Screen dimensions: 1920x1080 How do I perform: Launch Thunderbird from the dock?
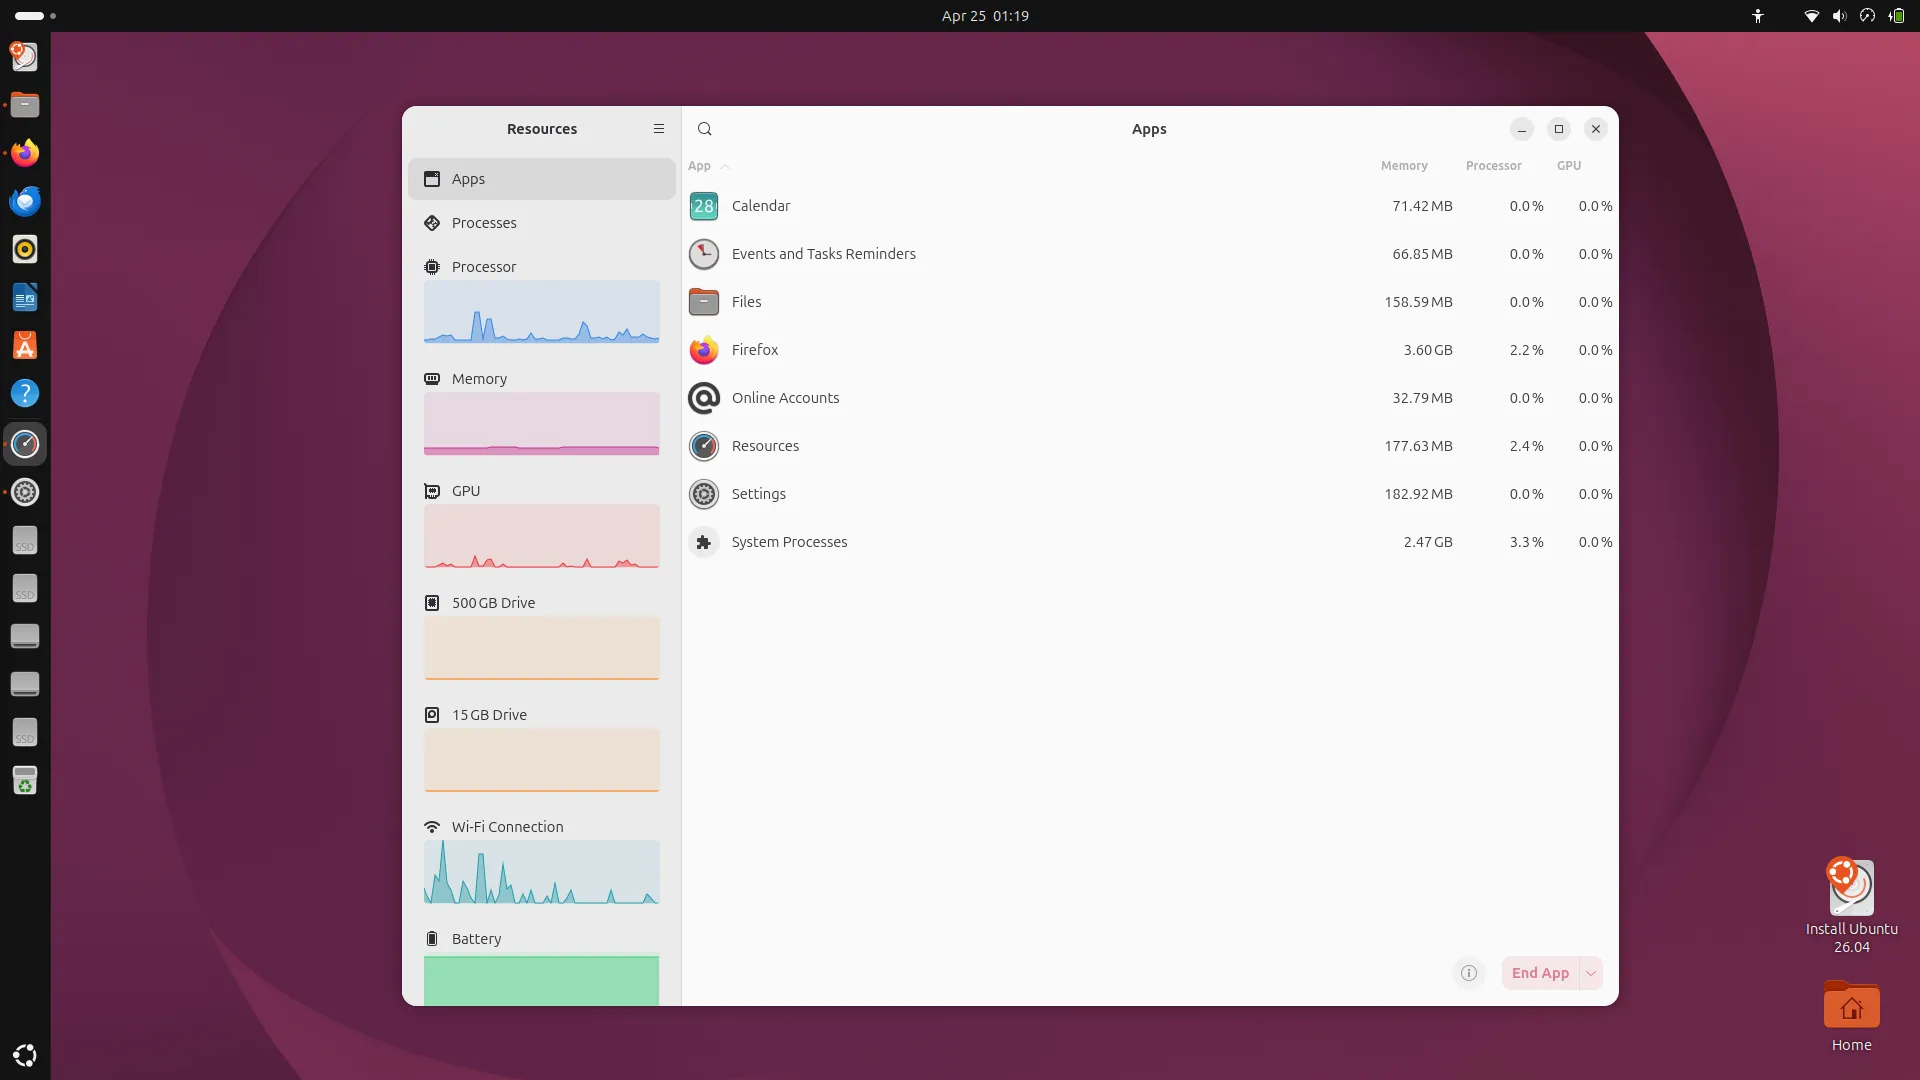pyautogui.click(x=25, y=200)
